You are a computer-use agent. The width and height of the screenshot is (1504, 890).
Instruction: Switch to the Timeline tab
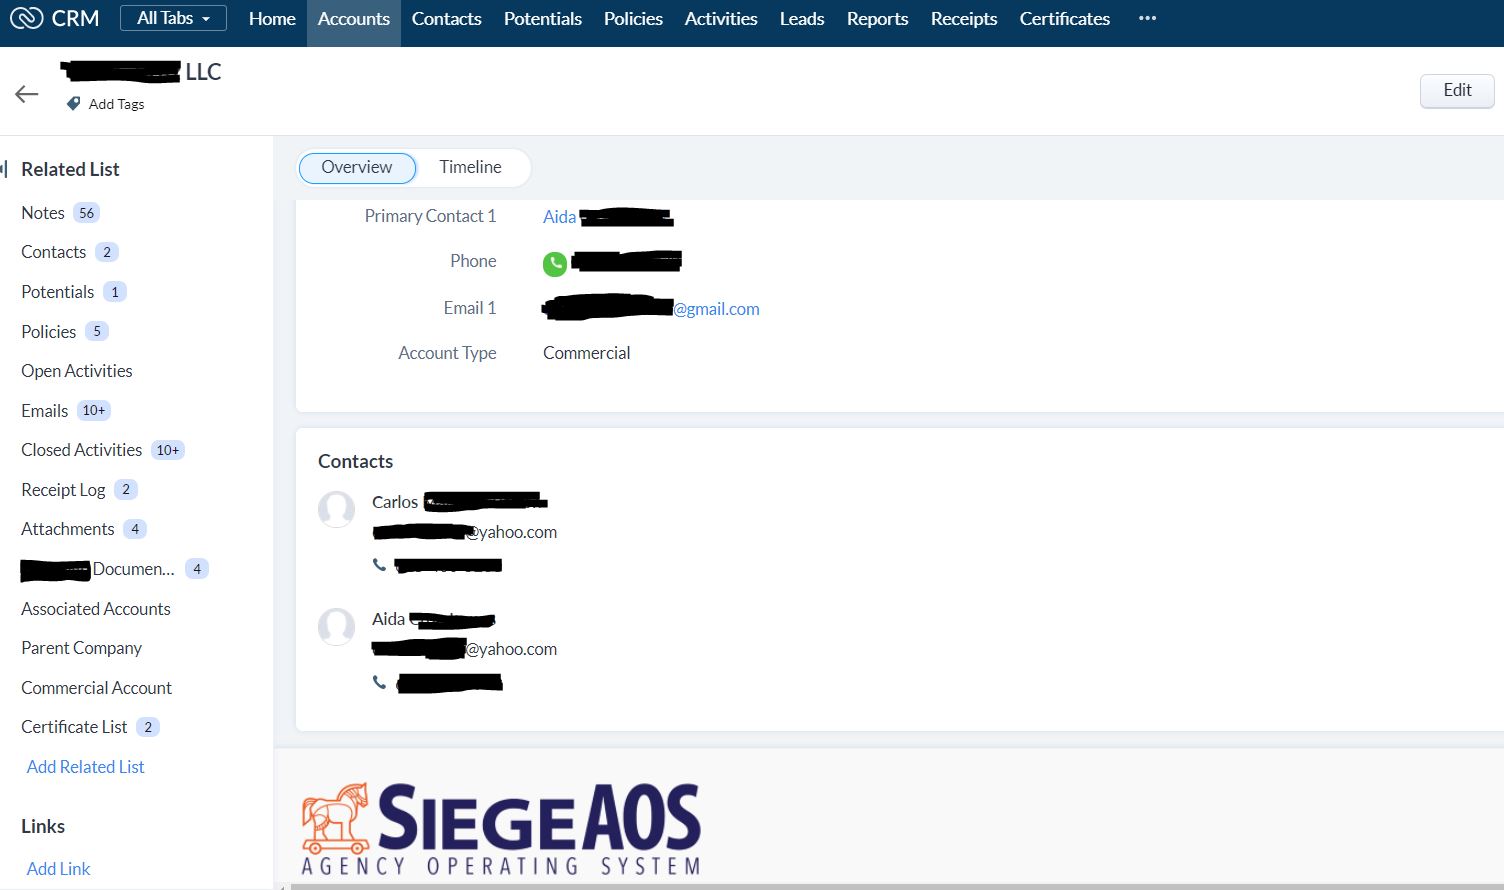[470, 167]
